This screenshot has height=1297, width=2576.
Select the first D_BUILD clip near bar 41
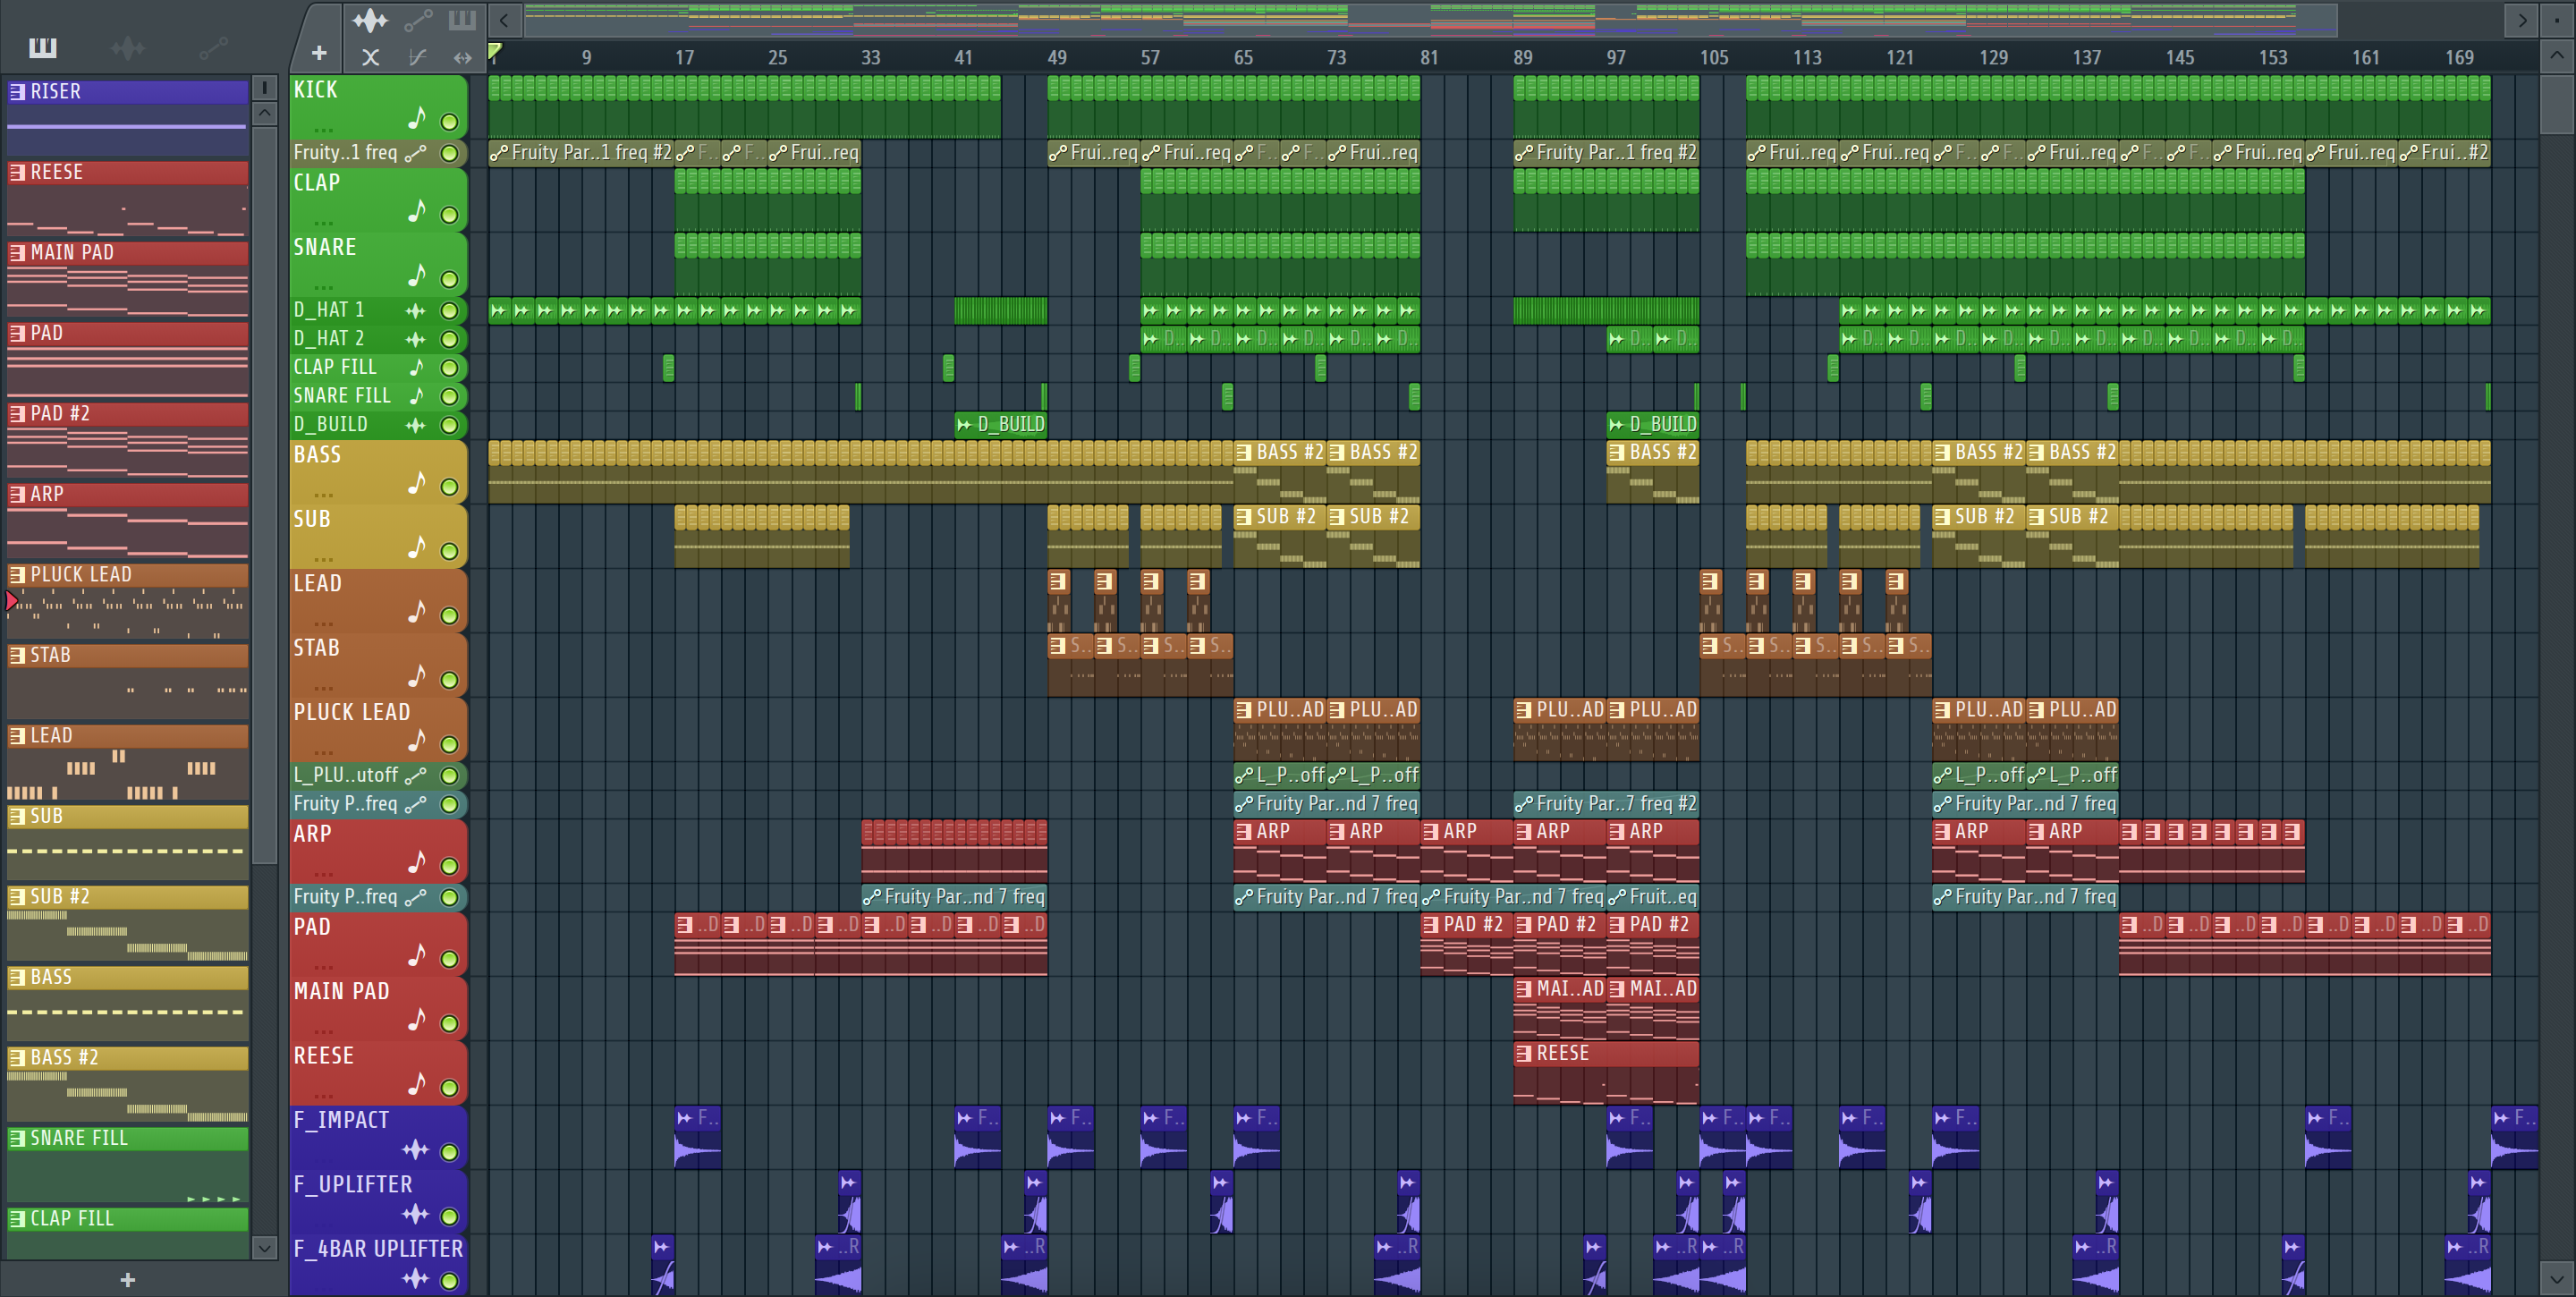tap(1000, 425)
